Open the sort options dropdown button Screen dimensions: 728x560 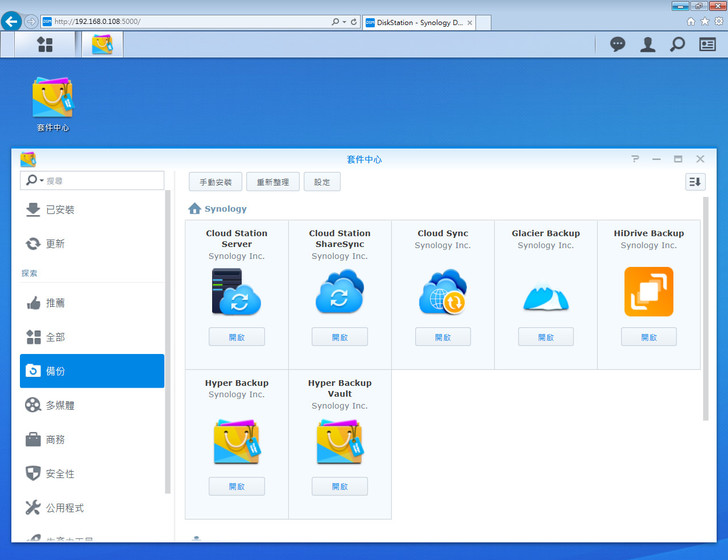click(x=695, y=181)
